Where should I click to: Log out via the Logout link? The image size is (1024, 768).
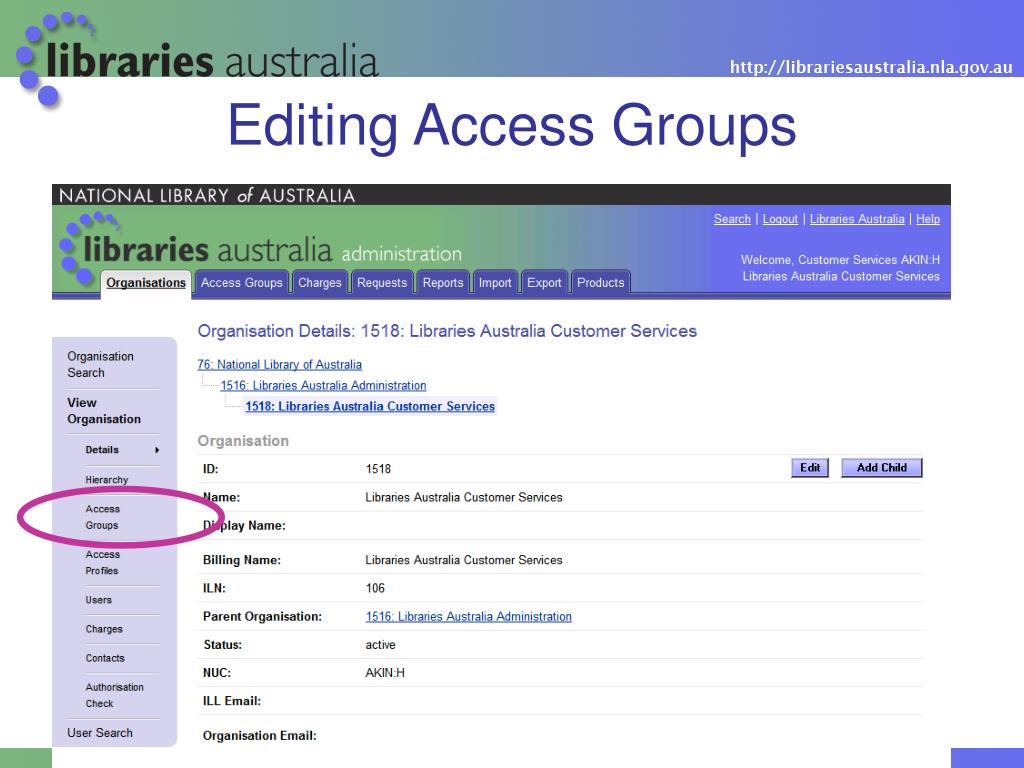[x=780, y=219]
